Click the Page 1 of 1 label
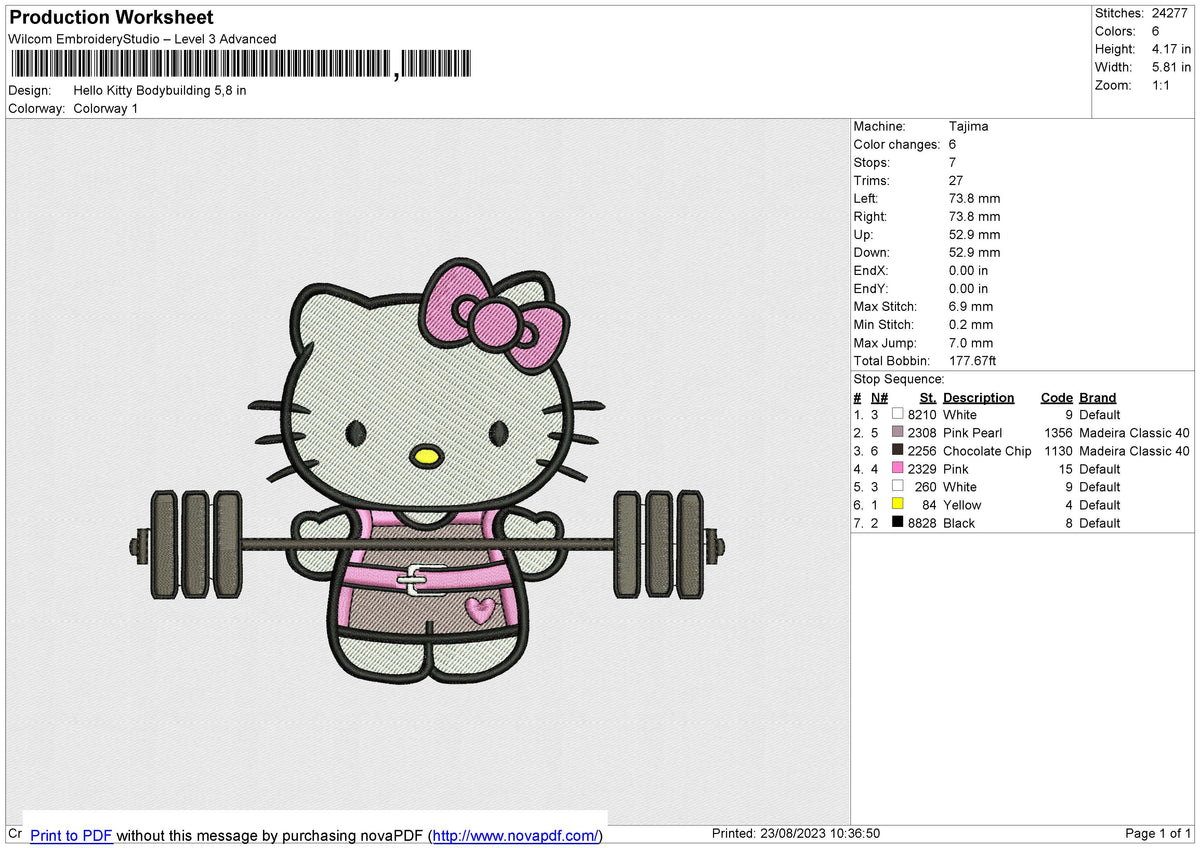This screenshot has width=1200, height=848. (1157, 833)
